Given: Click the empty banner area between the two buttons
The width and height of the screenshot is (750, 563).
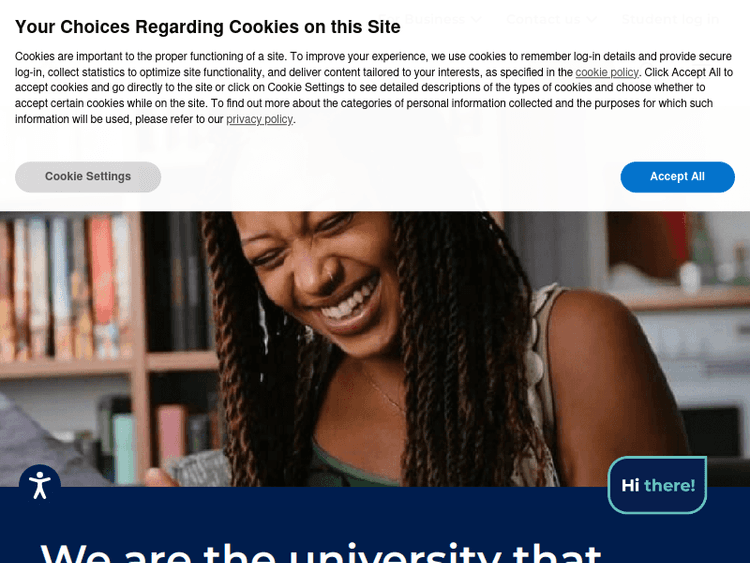Looking at the screenshot, I should 390,177.
